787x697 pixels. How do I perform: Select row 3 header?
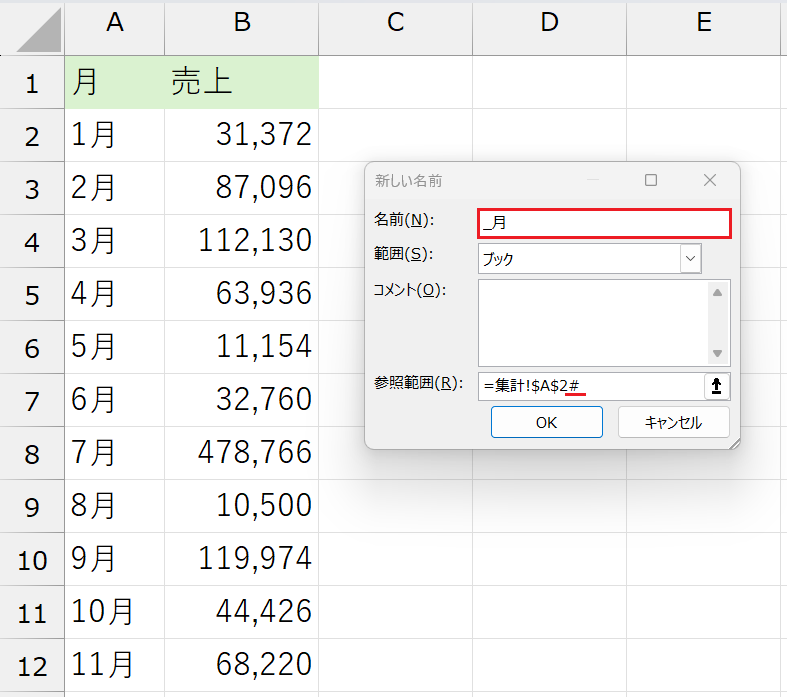tap(32, 188)
